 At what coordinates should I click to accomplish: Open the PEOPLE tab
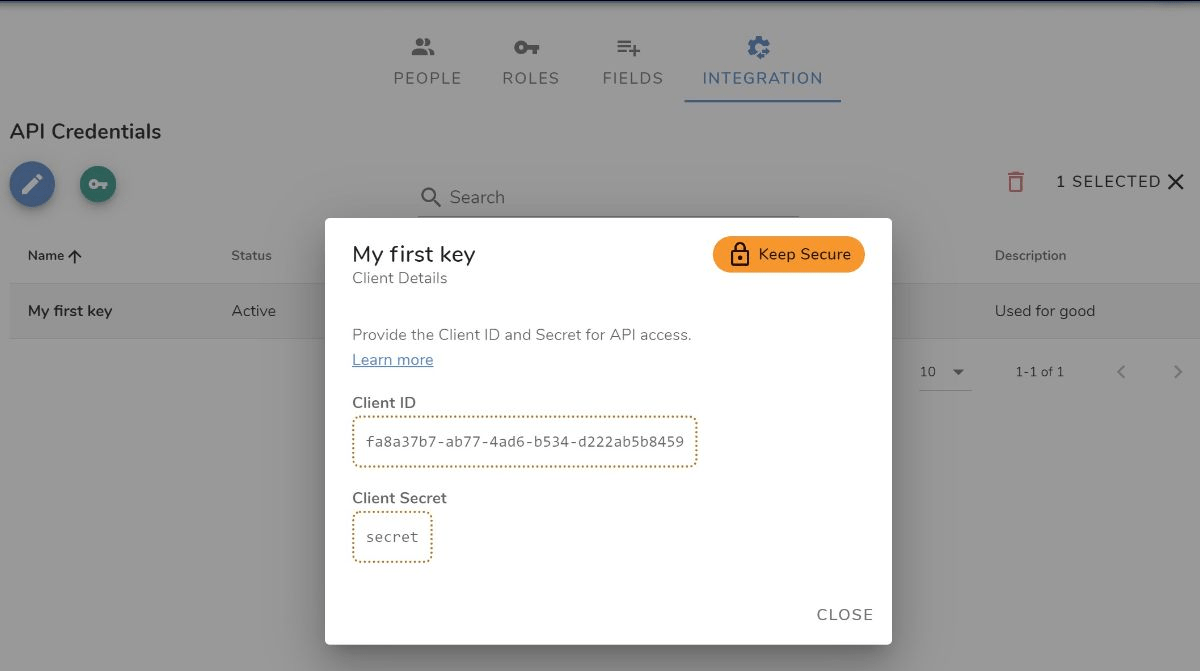click(427, 63)
